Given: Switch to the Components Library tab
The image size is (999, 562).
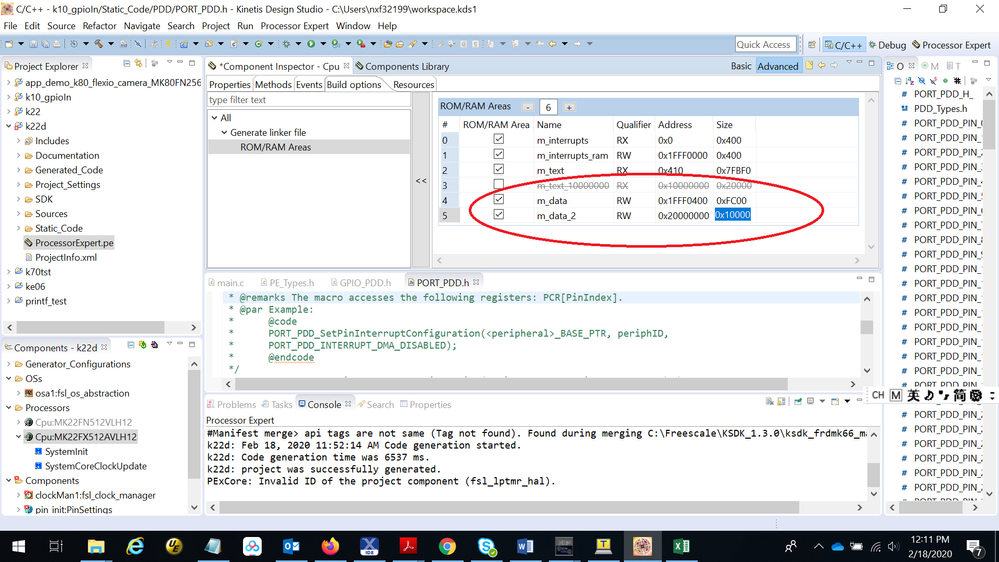Looking at the screenshot, I should coord(402,66).
